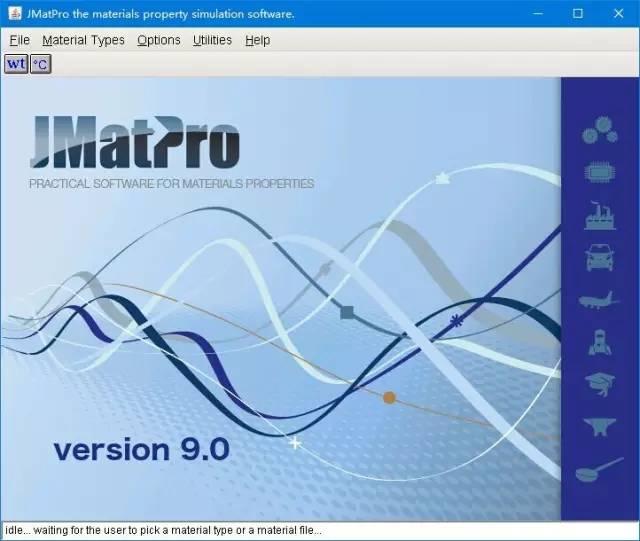
Task: Click the microchip icon in sidebar
Action: pos(600,172)
